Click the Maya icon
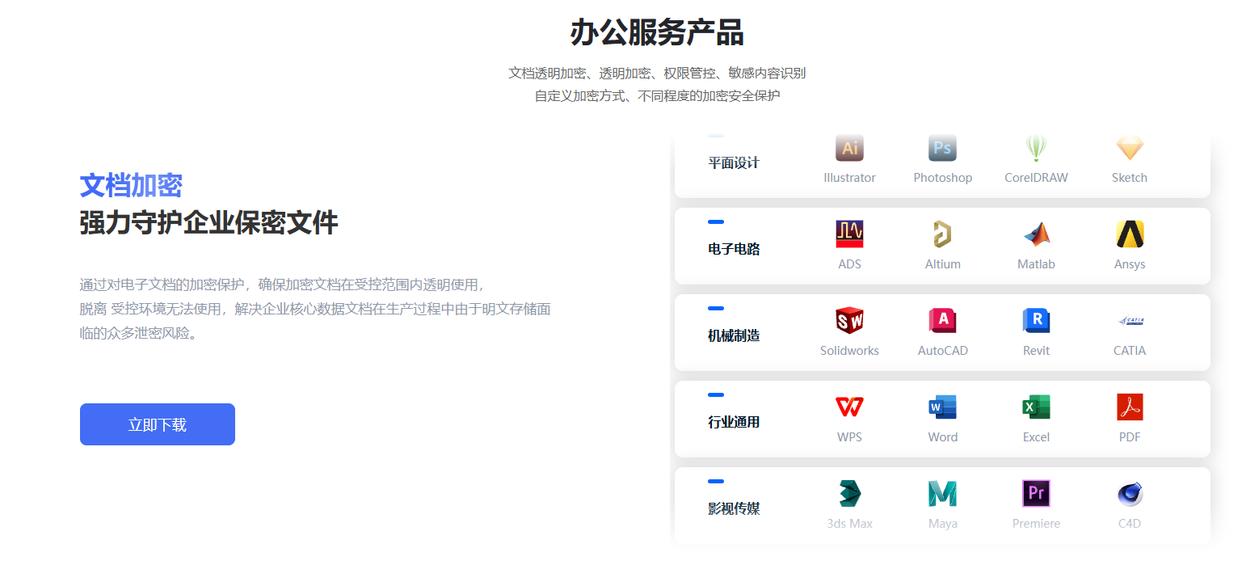 942,493
